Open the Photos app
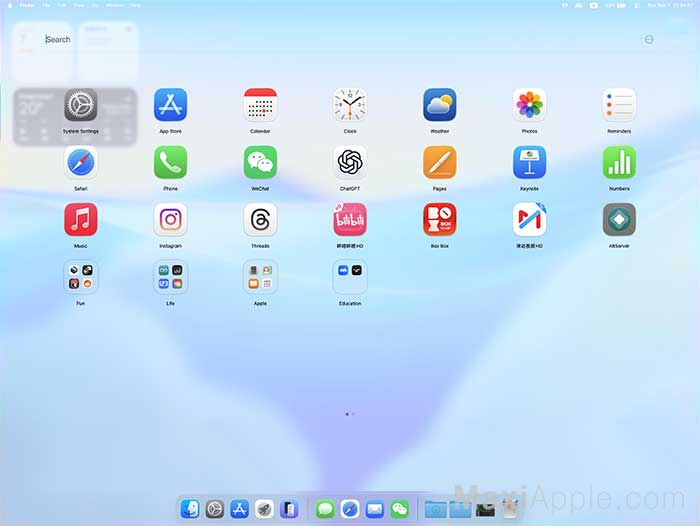Image resolution: width=700 pixels, height=526 pixels. pyautogui.click(x=529, y=105)
